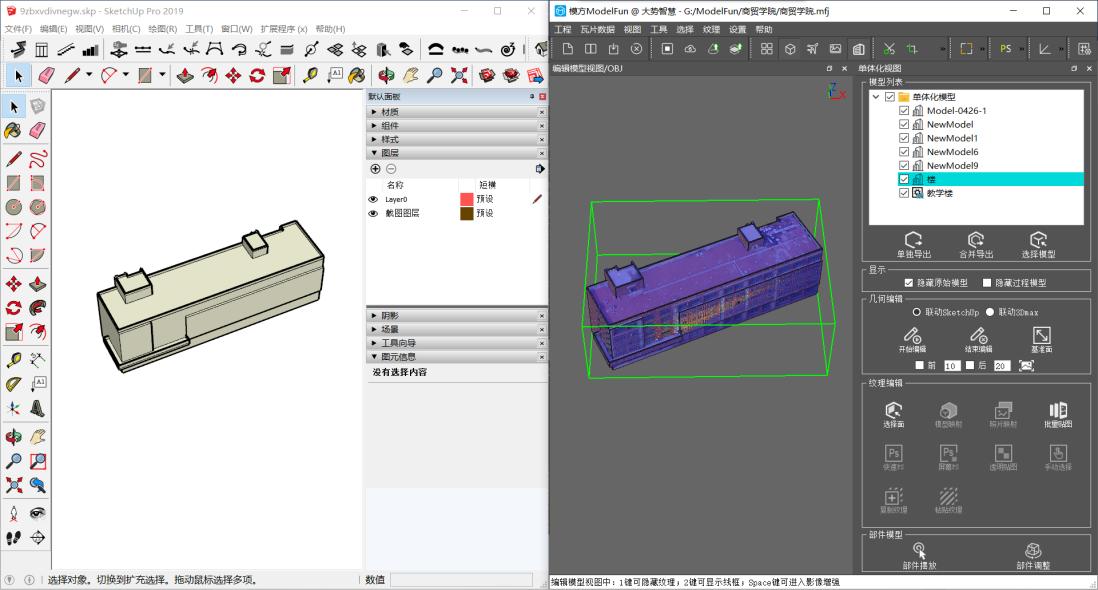1098x590 pixels.
Task: Click Zoom Extents in SketchUp top toolbar
Action: click(x=459, y=75)
